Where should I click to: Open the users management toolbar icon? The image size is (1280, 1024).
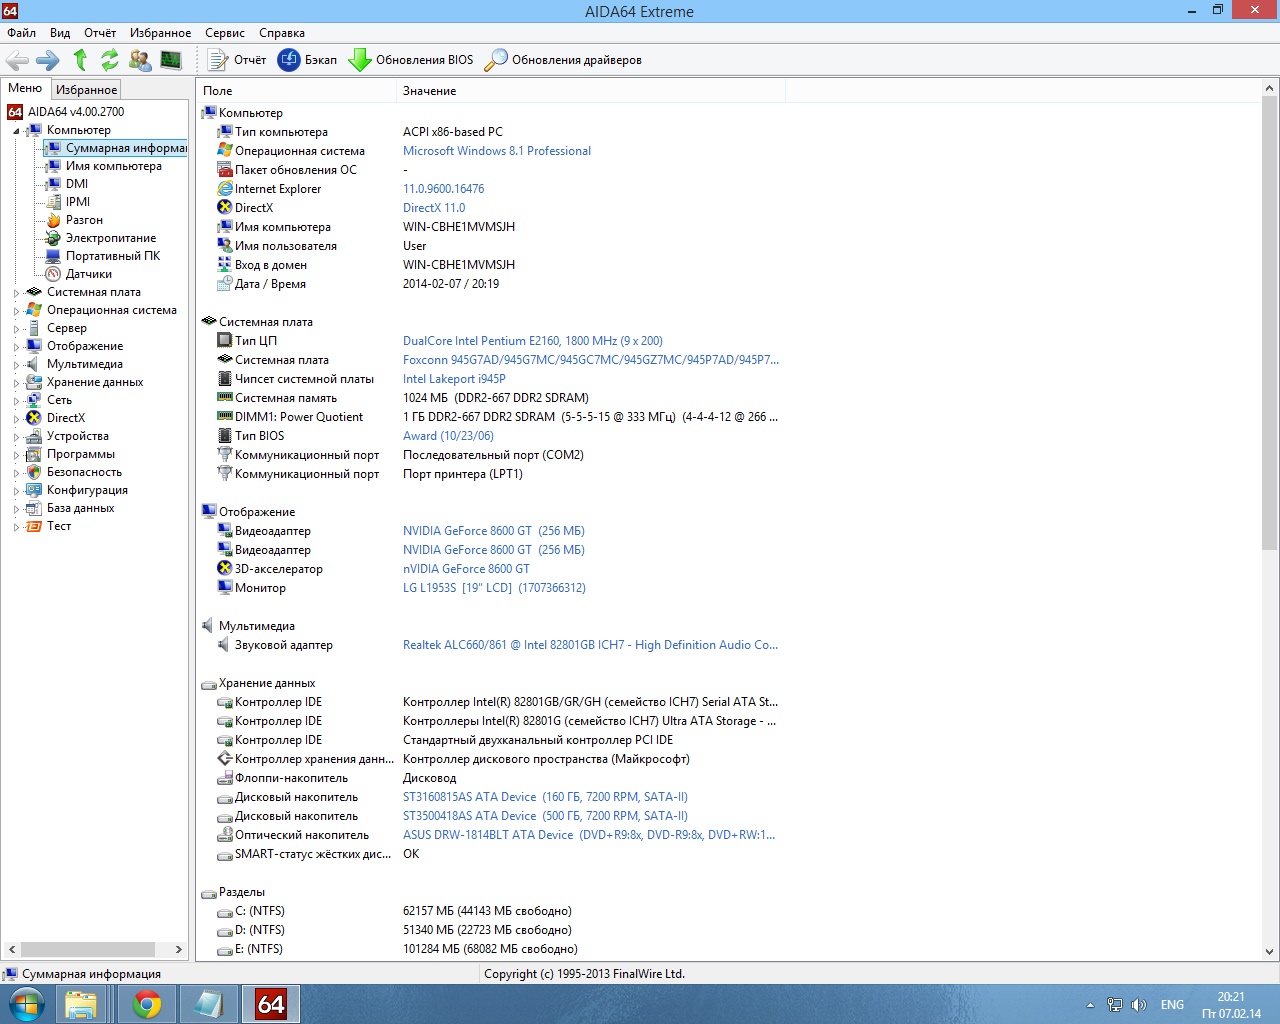[x=140, y=60]
